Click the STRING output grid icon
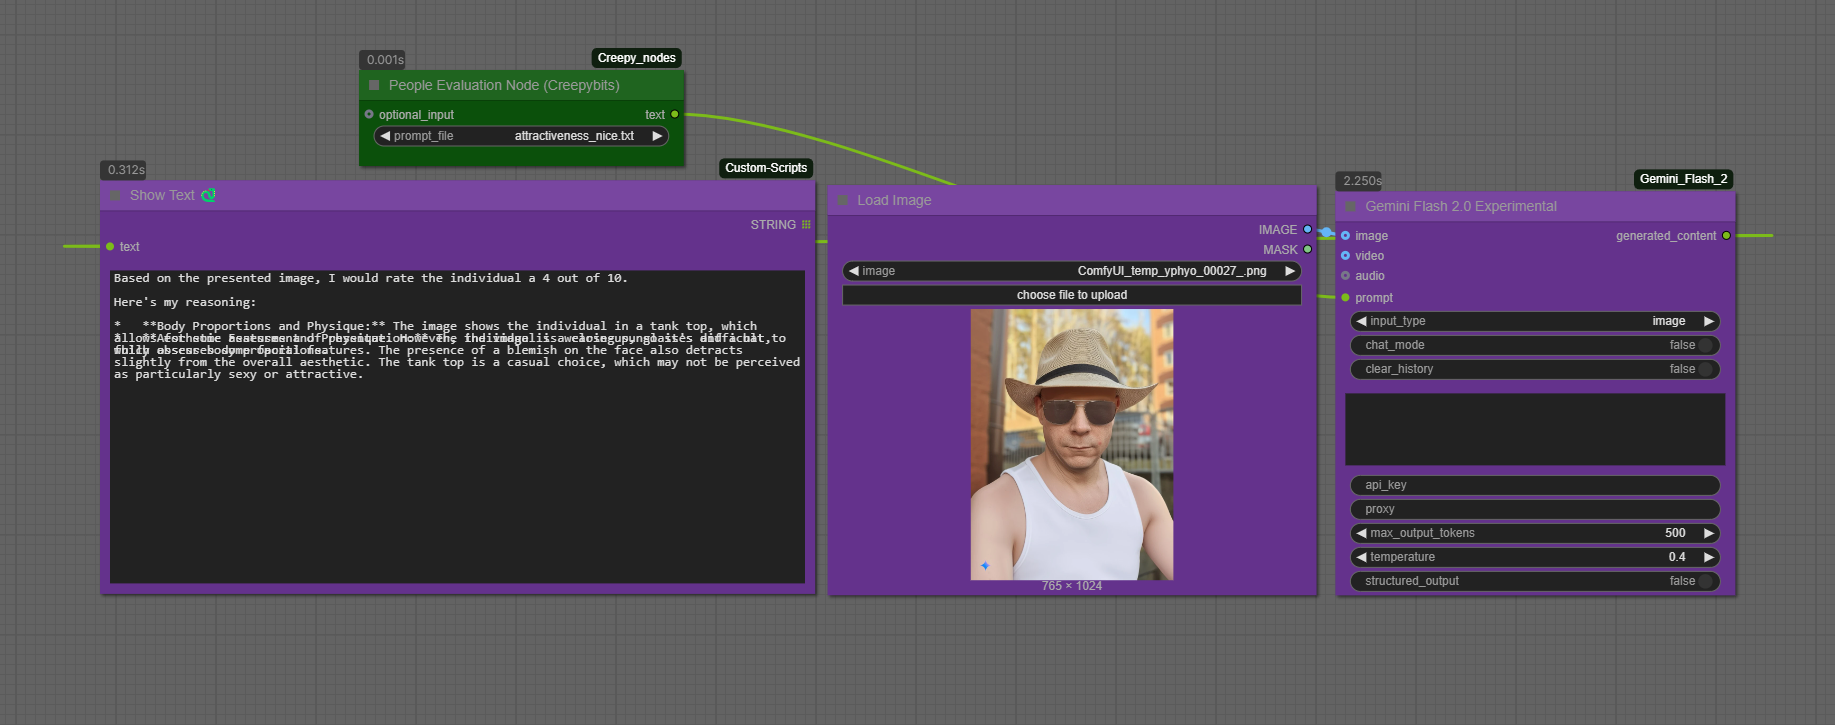The image size is (1835, 725). (806, 225)
